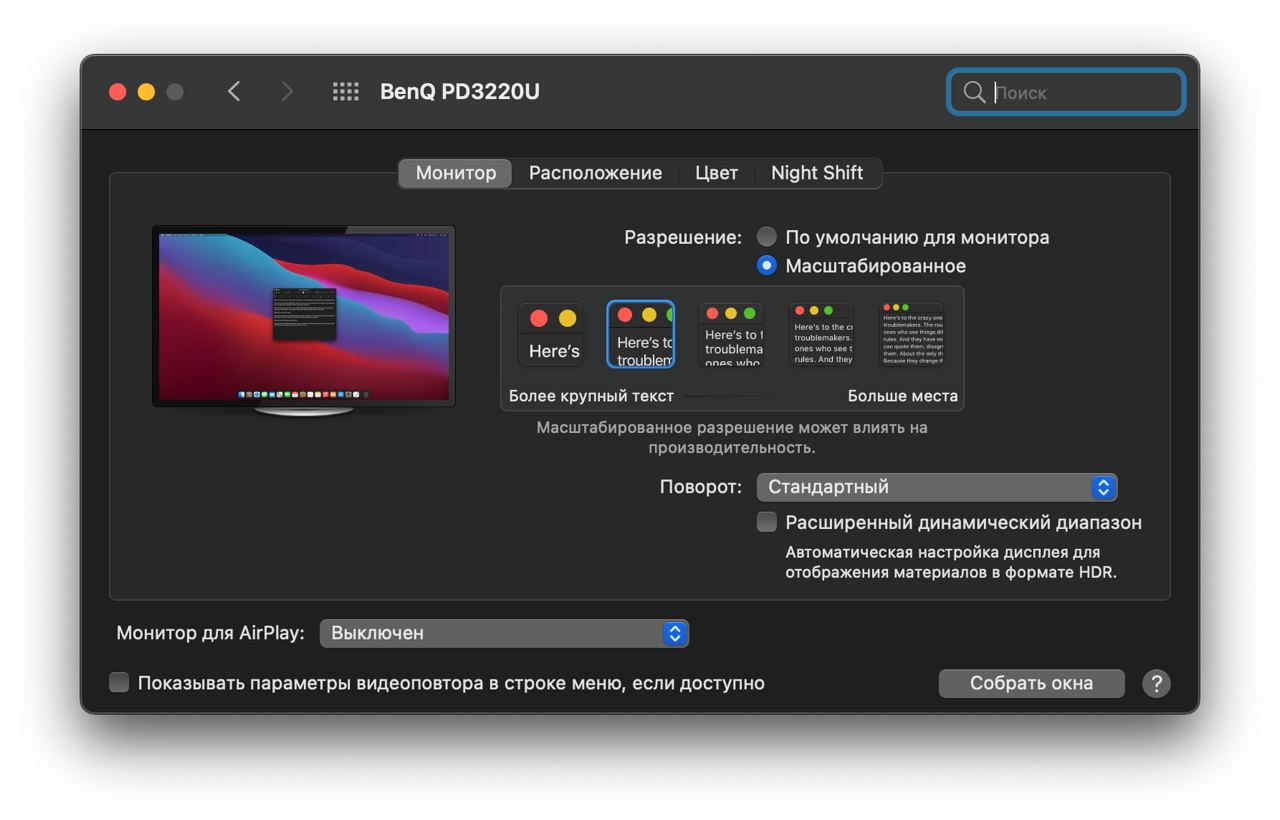Switch to the Night Shift tab
1280x820 pixels.
tap(817, 173)
